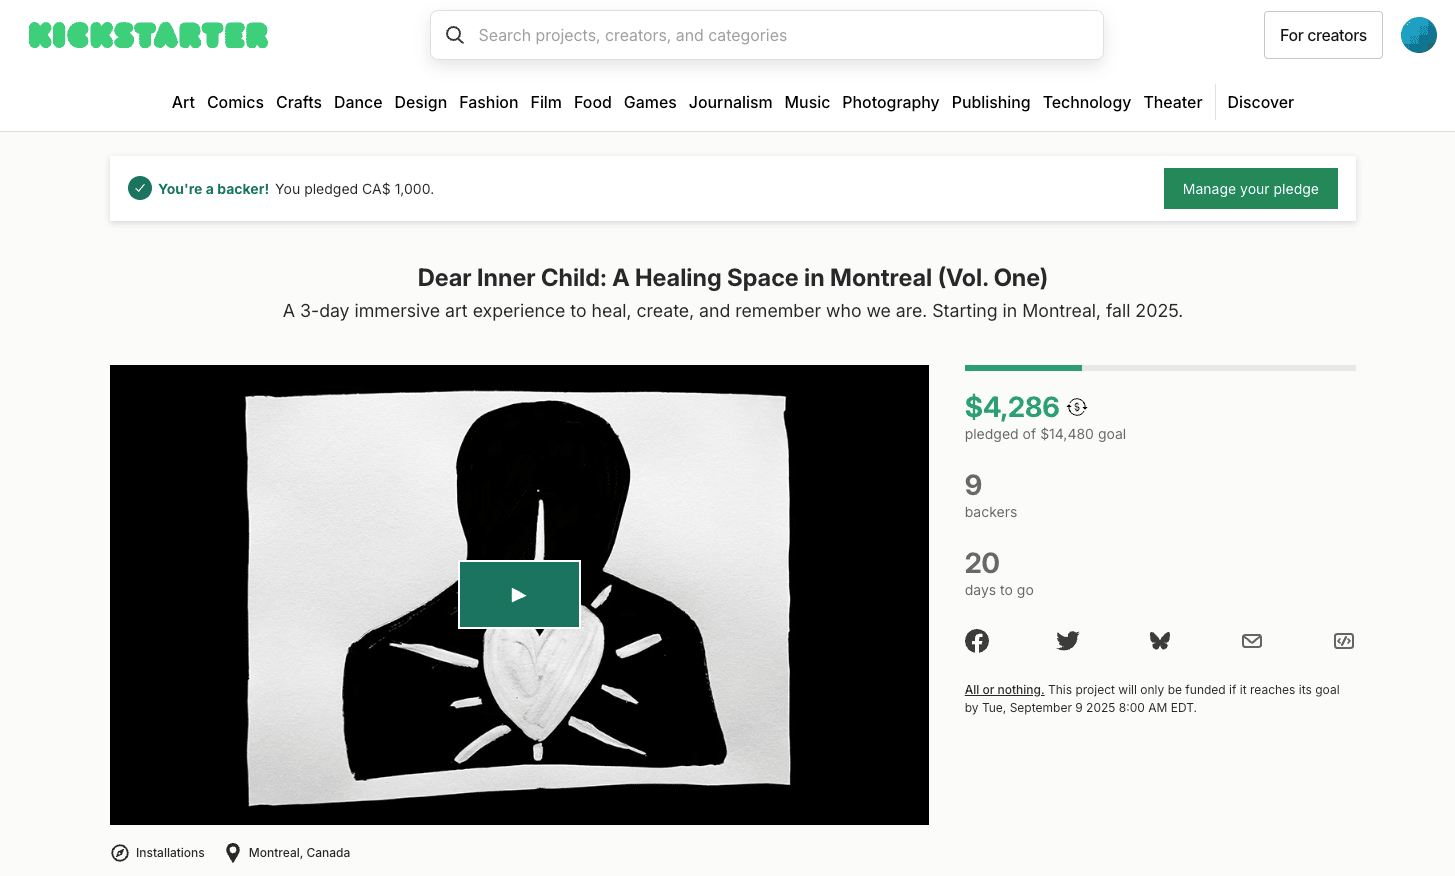Viewport: 1455px width, 876px height.
Task: Open the Crafts category
Action: pos(299,102)
